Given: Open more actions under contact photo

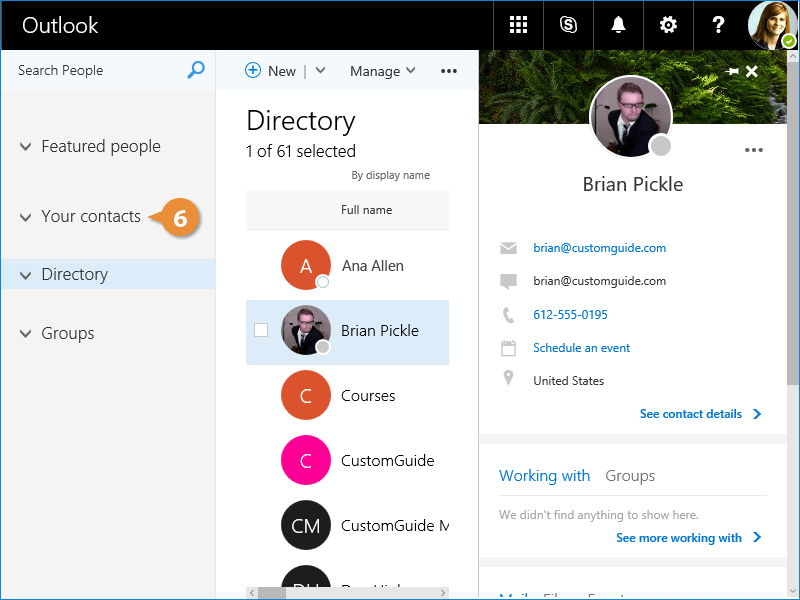Looking at the screenshot, I should [x=754, y=151].
